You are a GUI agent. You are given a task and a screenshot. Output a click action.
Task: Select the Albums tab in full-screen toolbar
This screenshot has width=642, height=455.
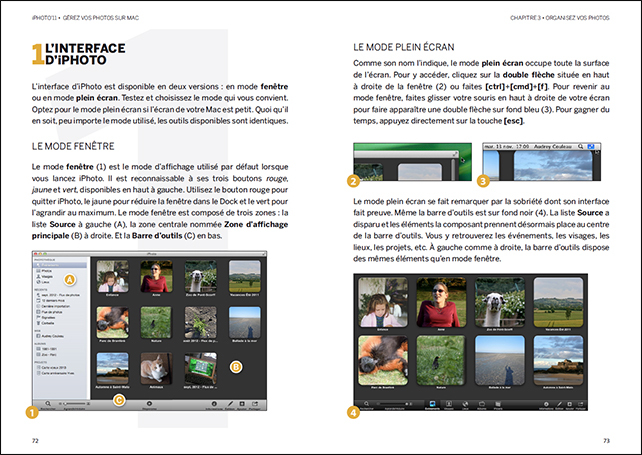(482, 404)
